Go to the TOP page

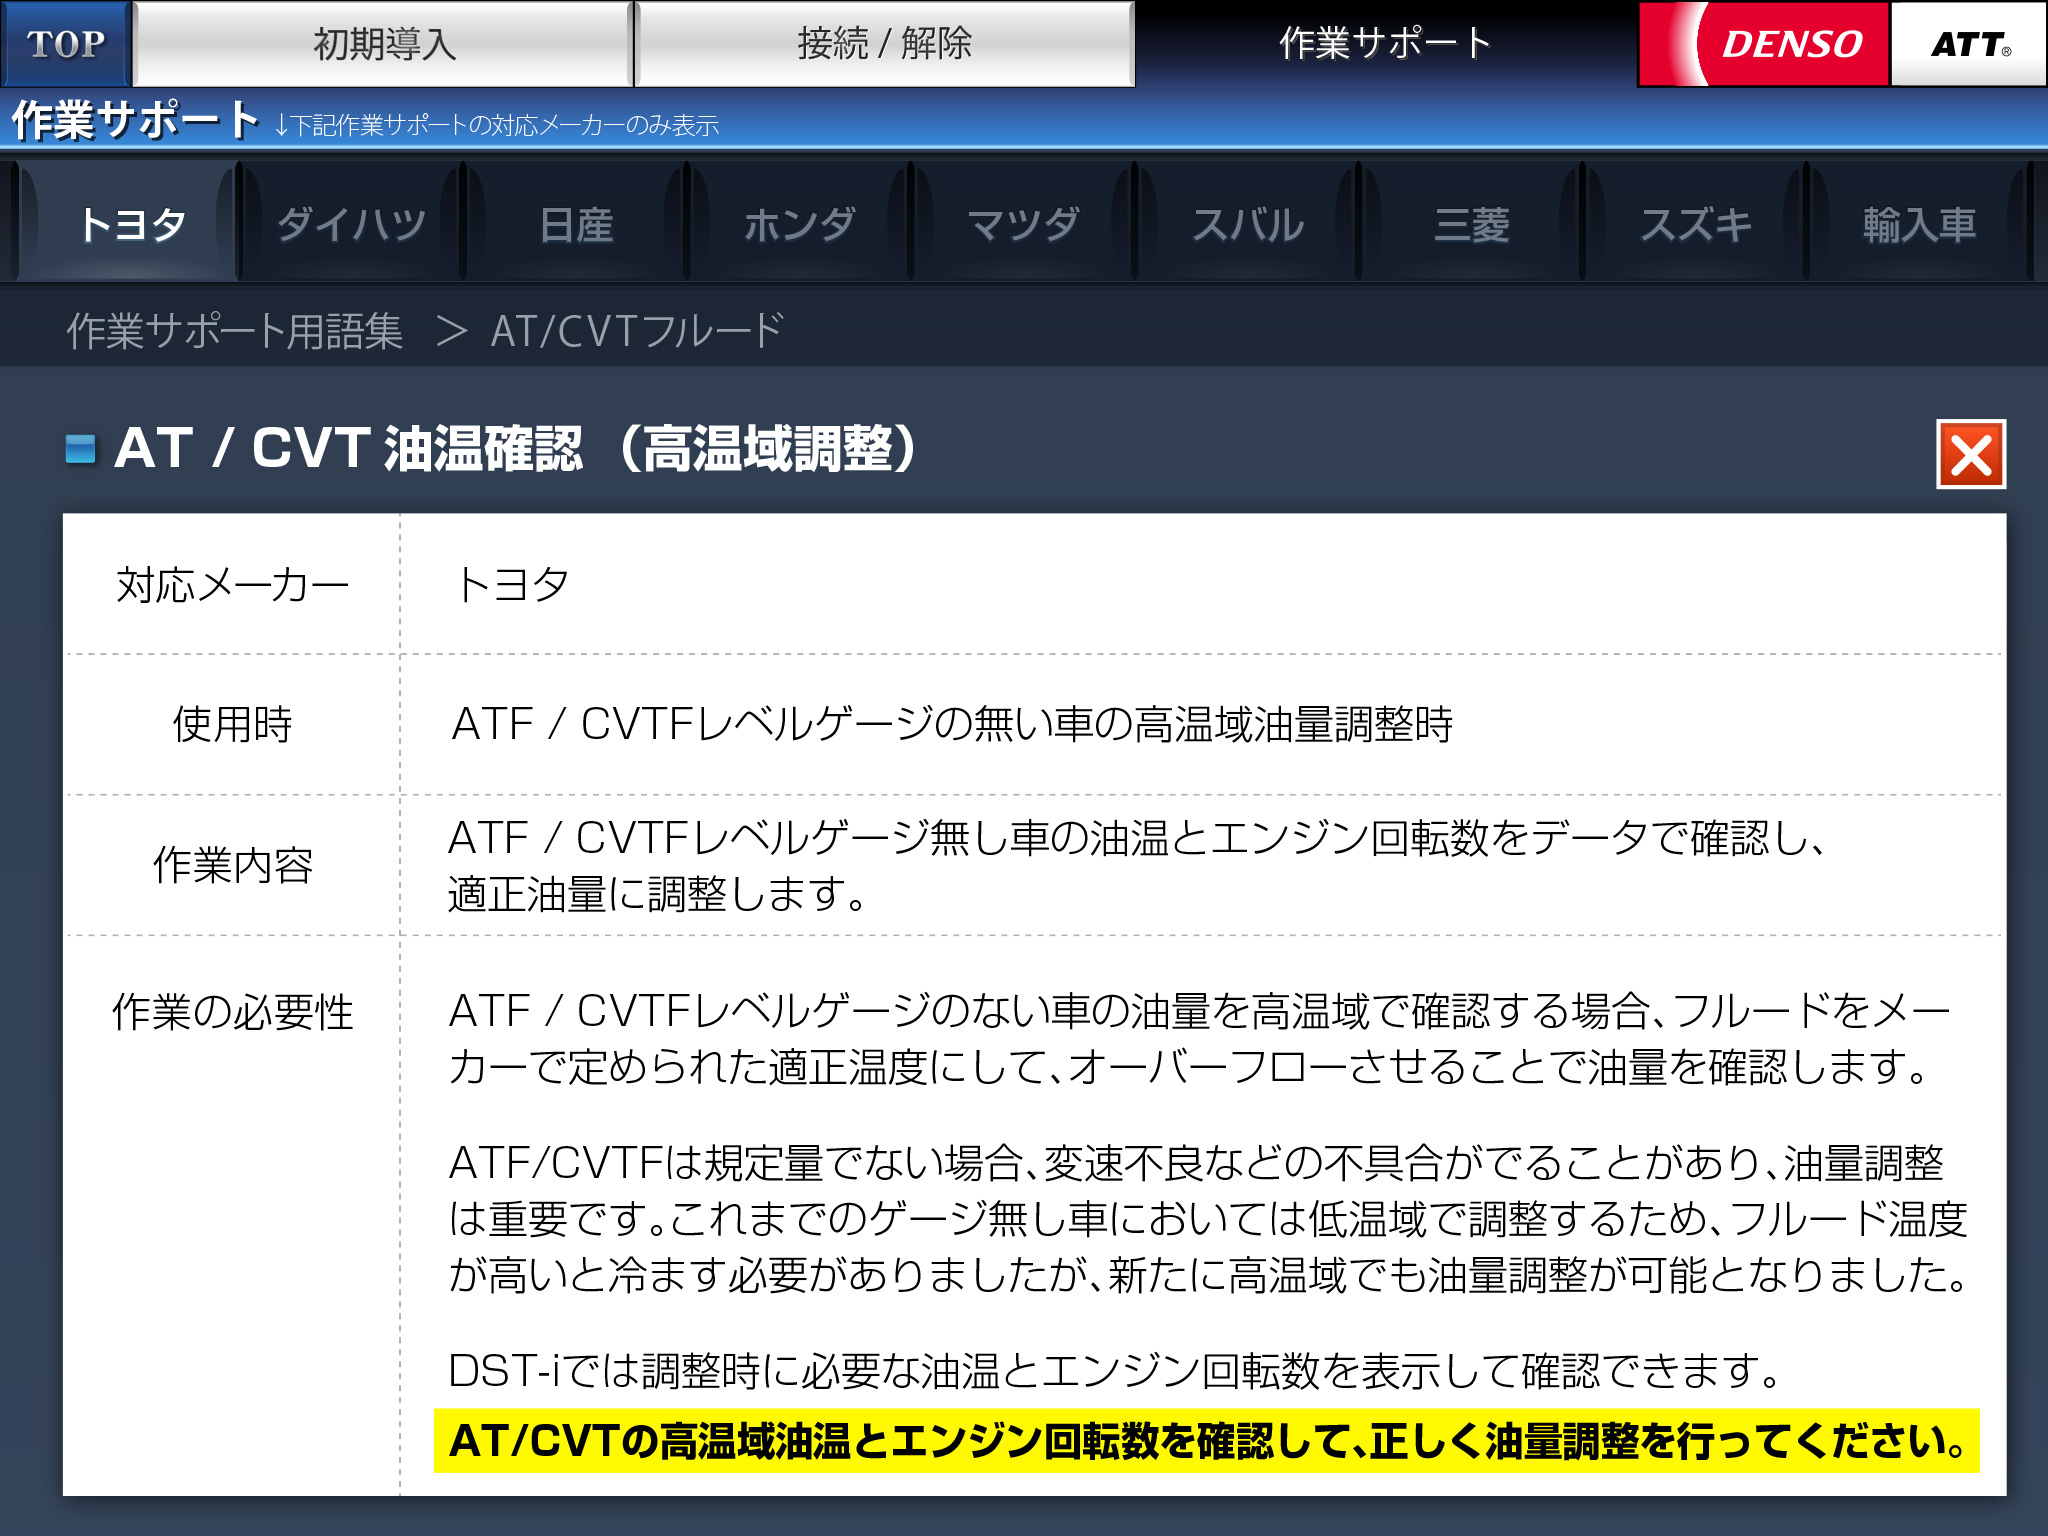(66, 44)
